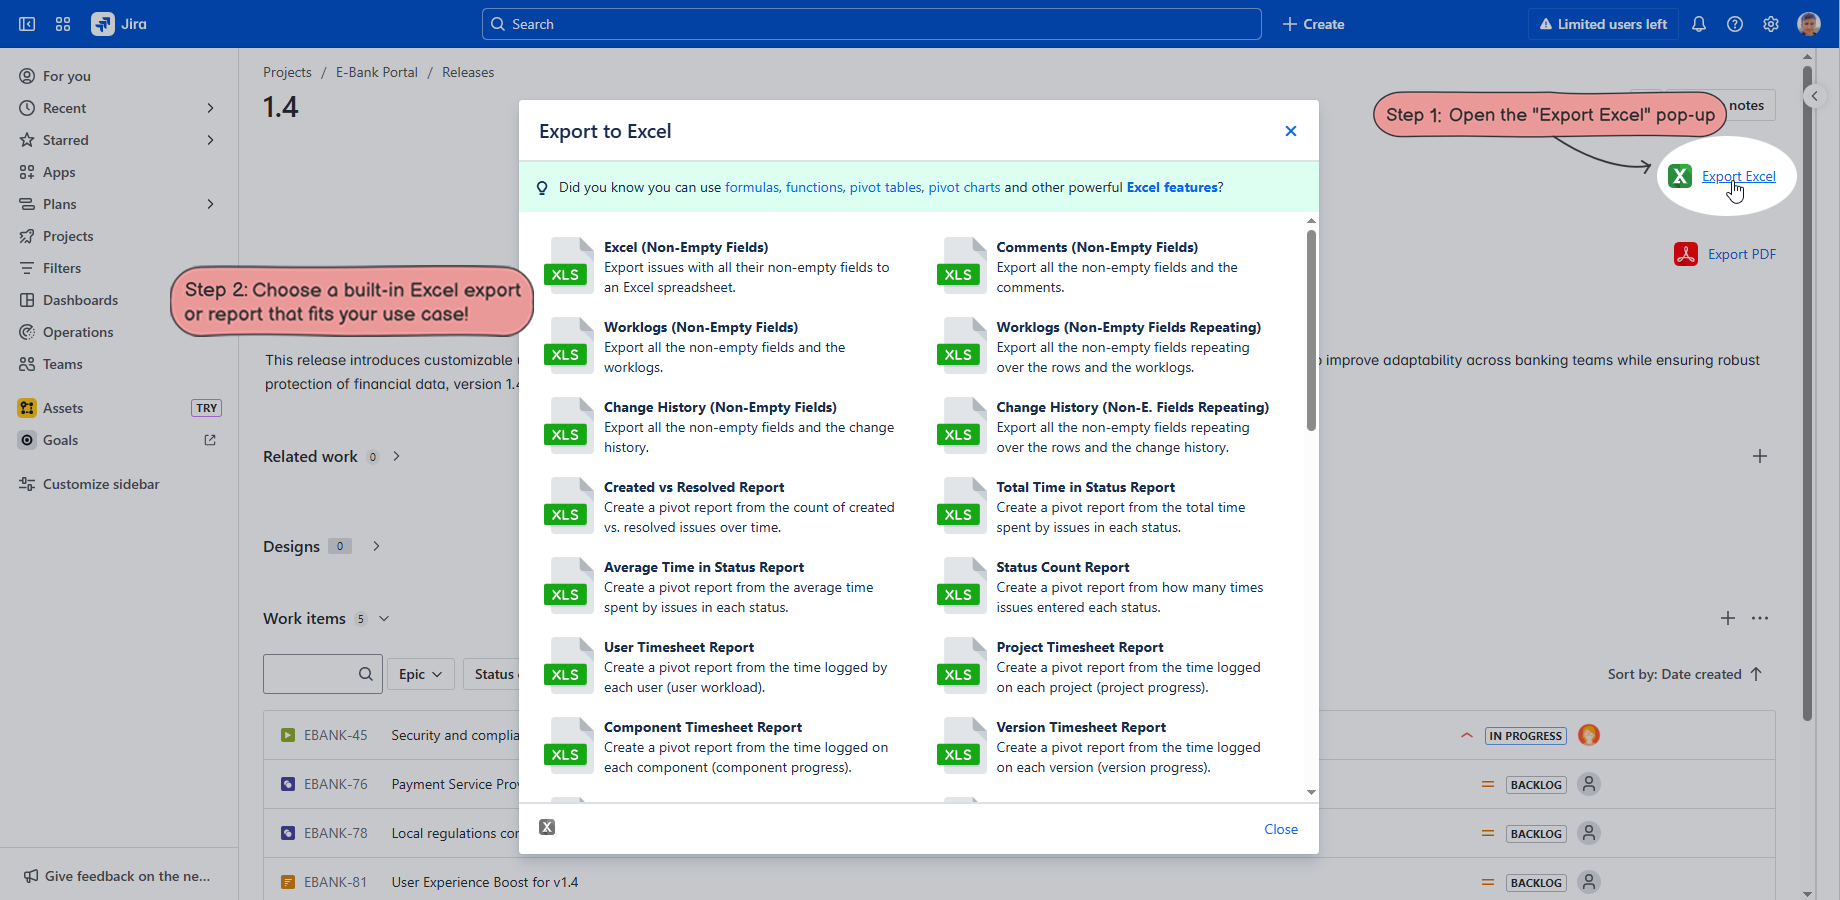The height and width of the screenshot is (900, 1840).
Task: Click the PDF icon beside Export PDF
Action: [1686, 254]
